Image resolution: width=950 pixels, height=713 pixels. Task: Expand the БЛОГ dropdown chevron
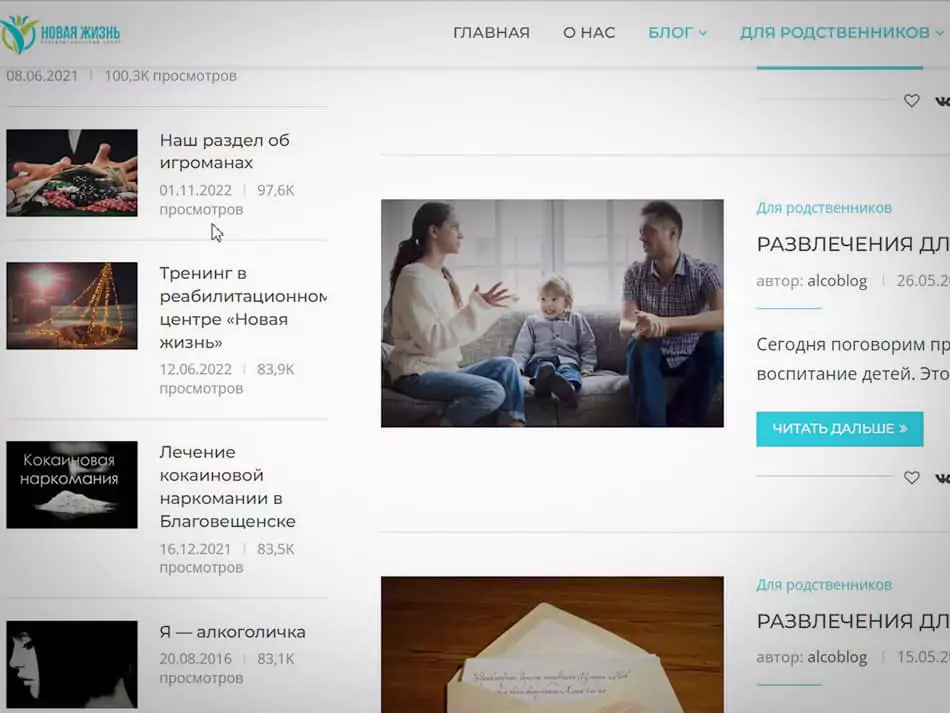[703, 33]
